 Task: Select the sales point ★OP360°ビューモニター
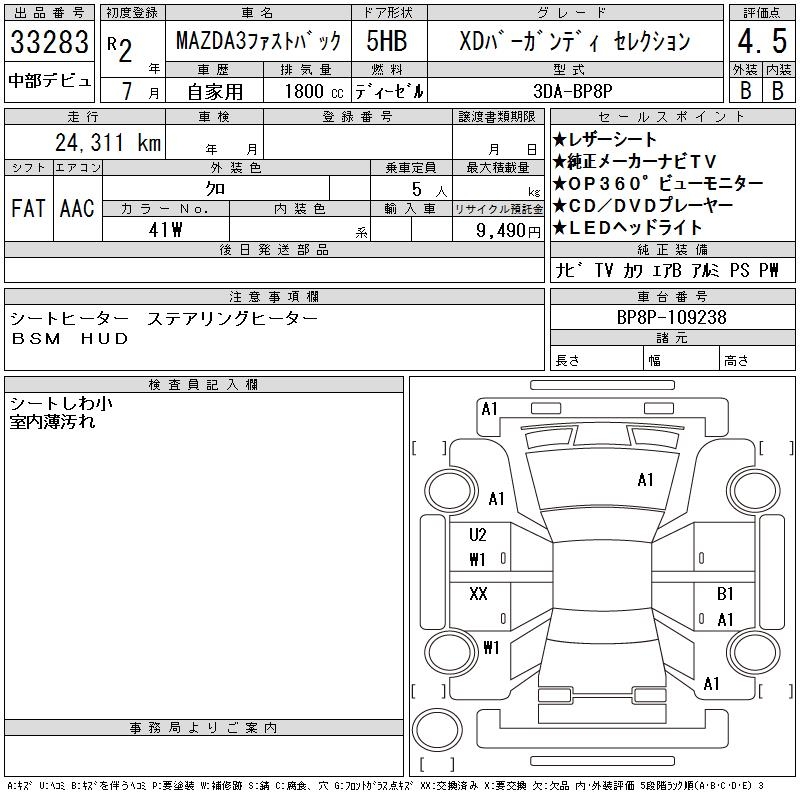coord(658,183)
